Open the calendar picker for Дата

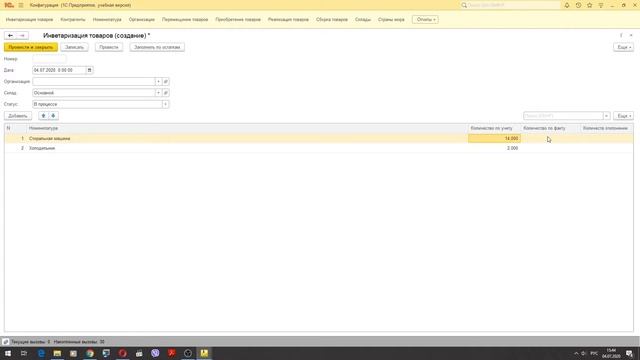tap(89, 70)
